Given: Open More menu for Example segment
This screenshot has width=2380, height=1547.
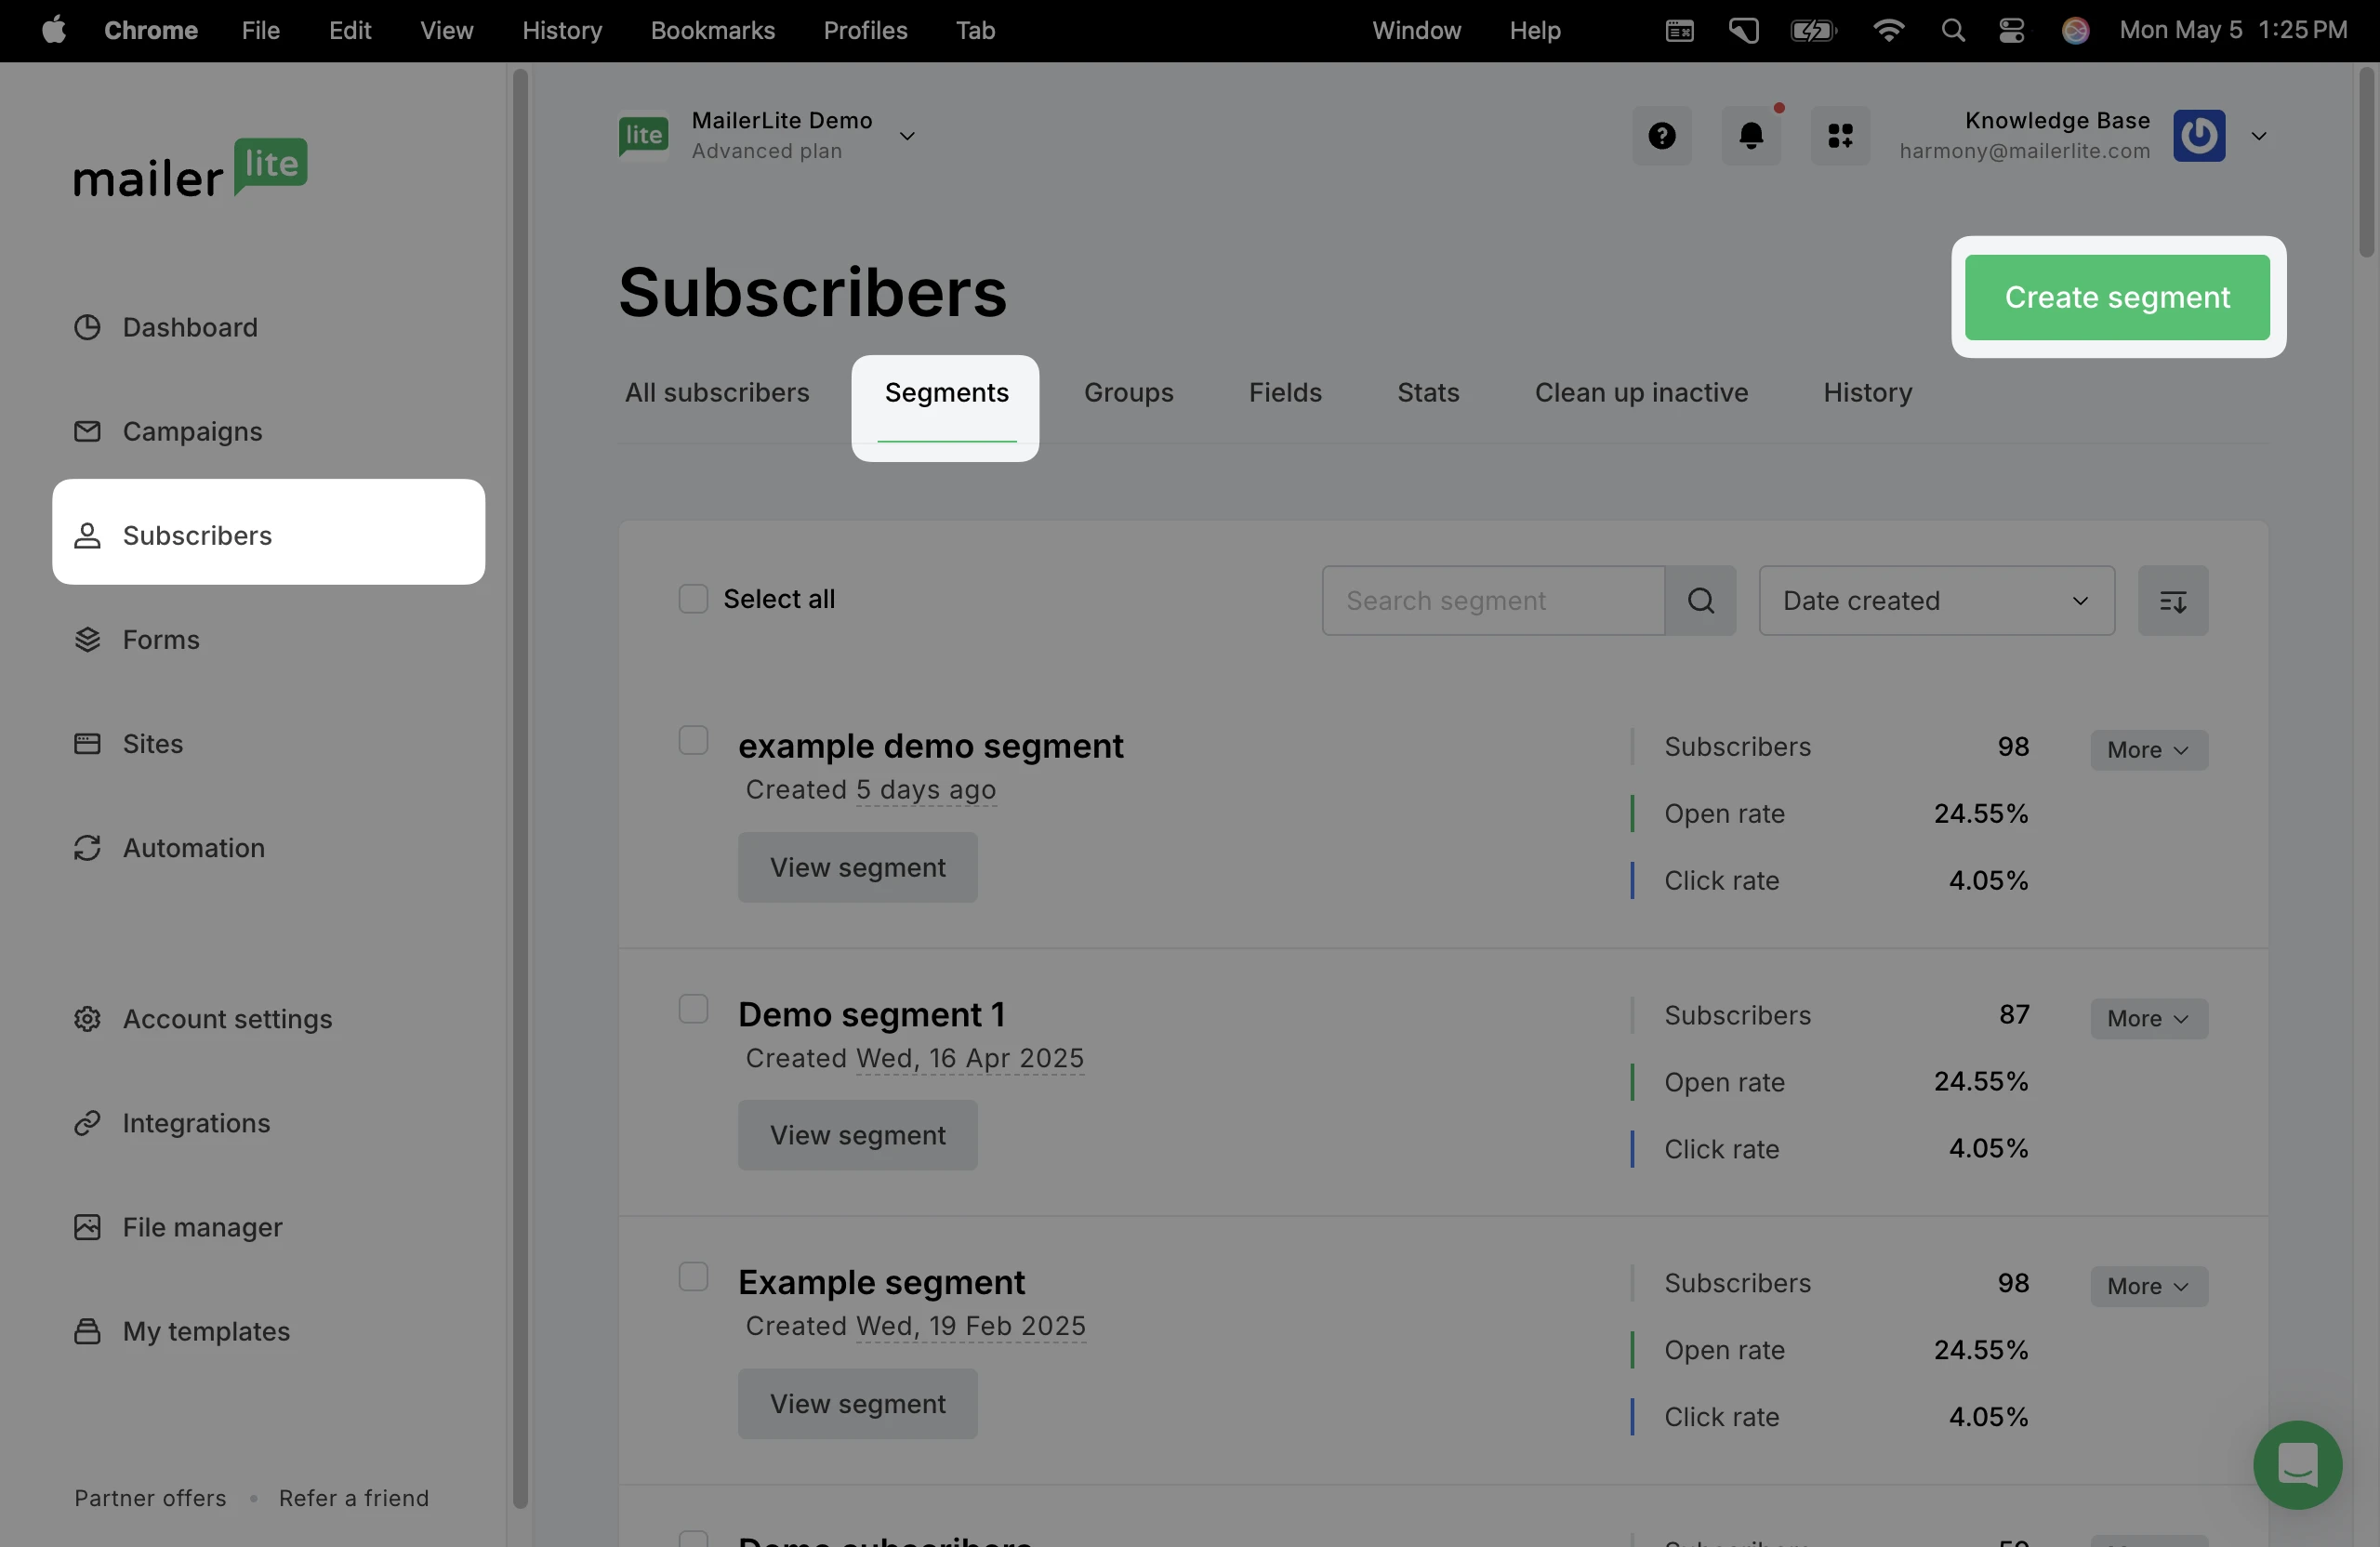Looking at the screenshot, I should pyautogui.click(x=2148, y=1286).
